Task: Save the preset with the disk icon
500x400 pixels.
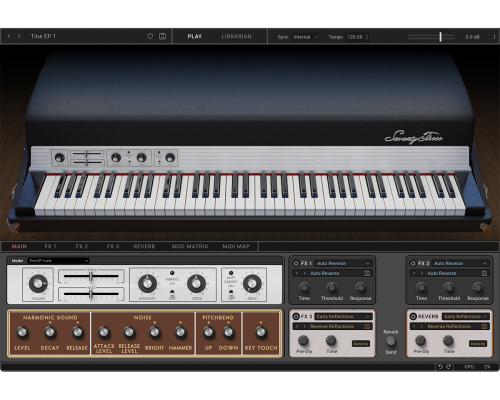Action: [162, 36]
